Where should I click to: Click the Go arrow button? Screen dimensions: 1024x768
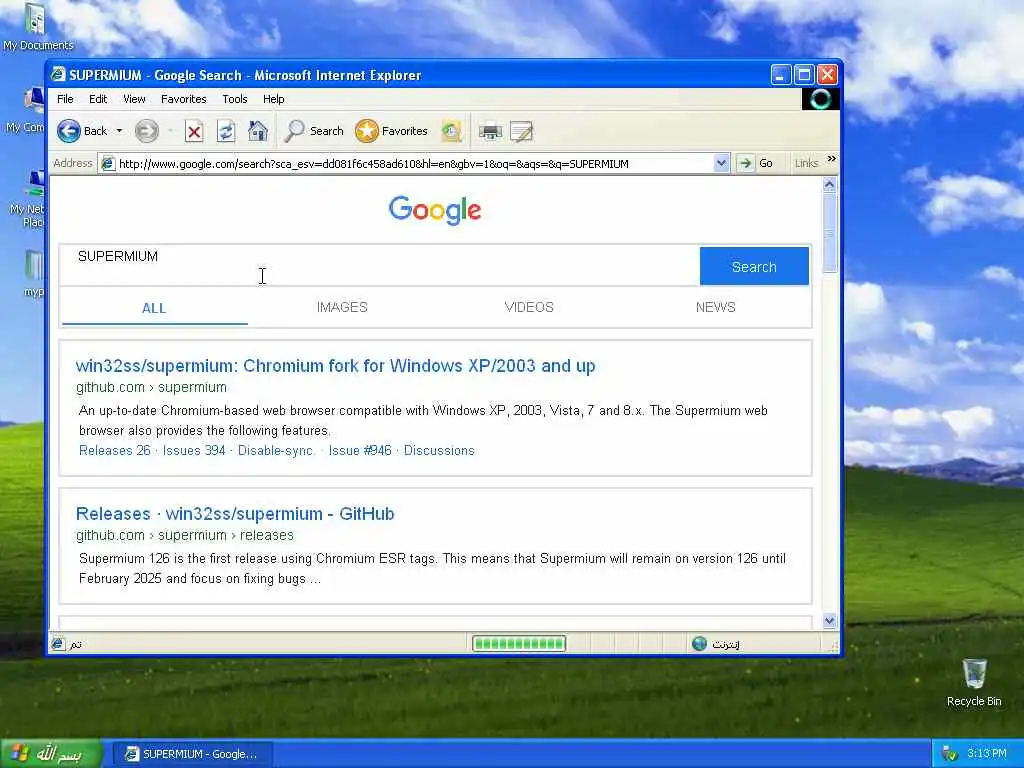745,163
